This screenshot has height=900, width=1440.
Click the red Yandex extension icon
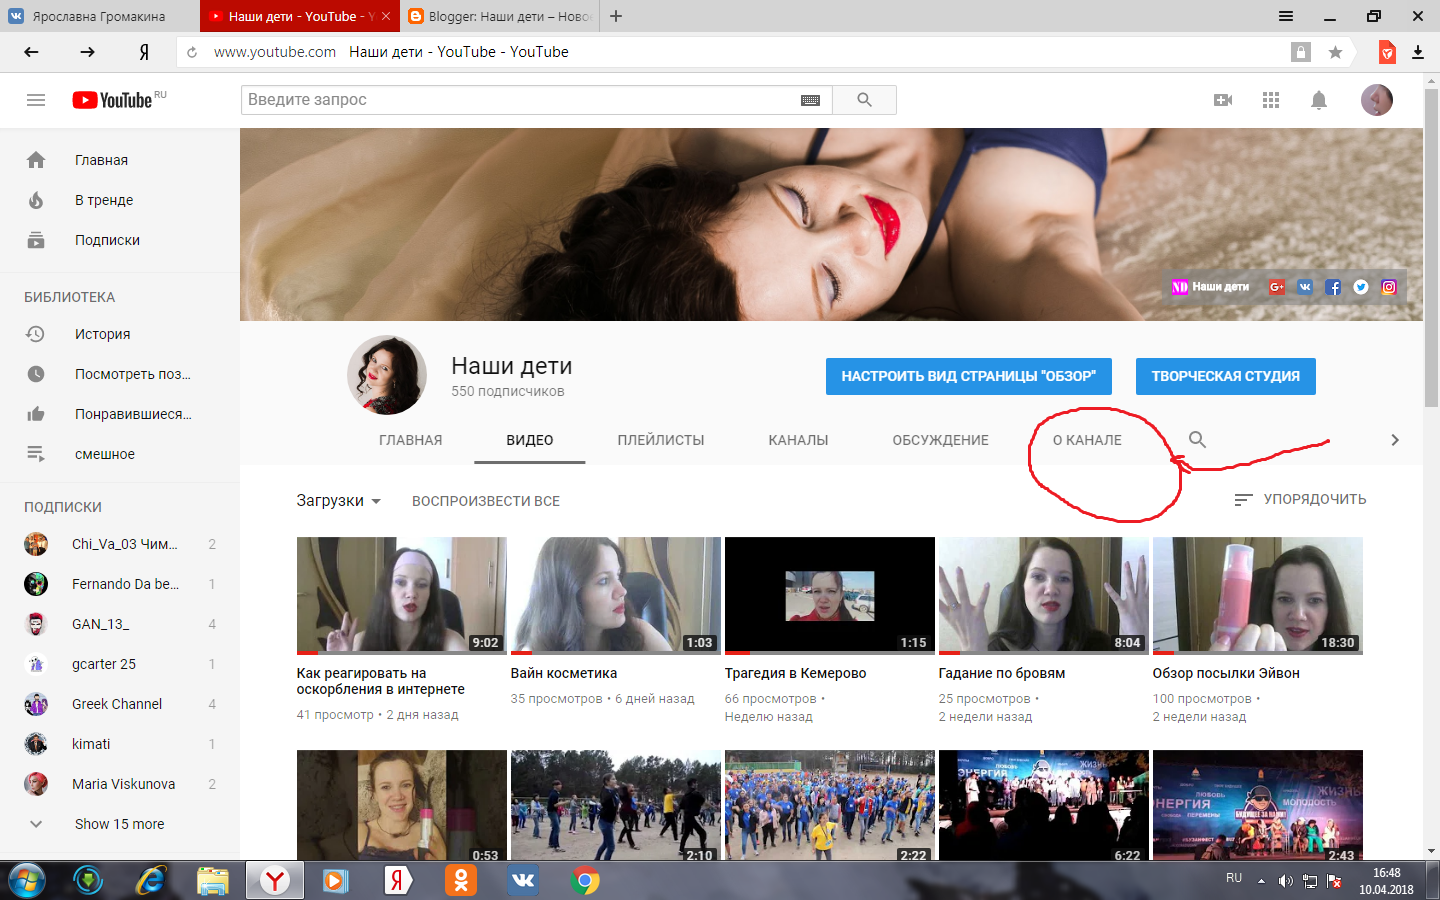1387,52
